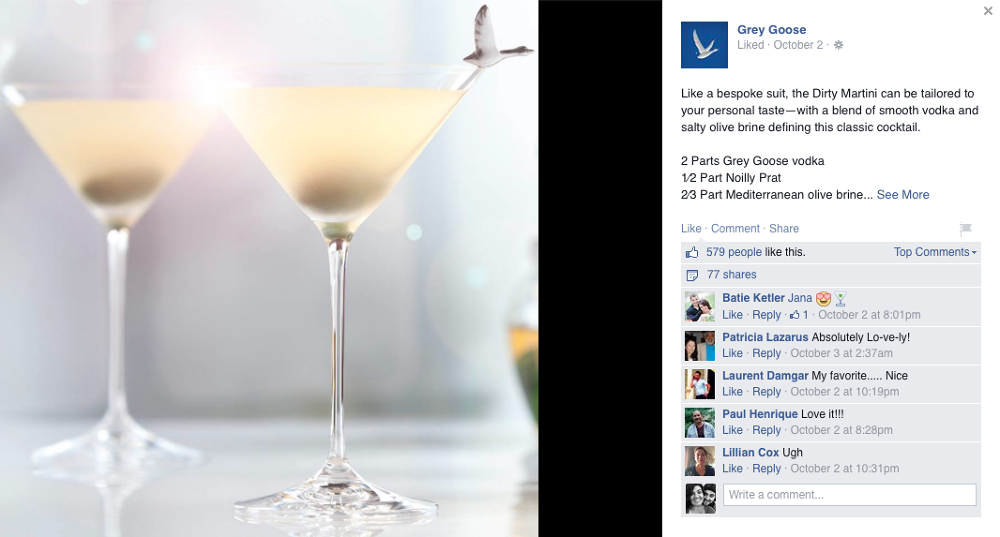Open Batie Ketler's profile picture
The height and width of the screenshot is (537, 1000).
coord(700,307)
